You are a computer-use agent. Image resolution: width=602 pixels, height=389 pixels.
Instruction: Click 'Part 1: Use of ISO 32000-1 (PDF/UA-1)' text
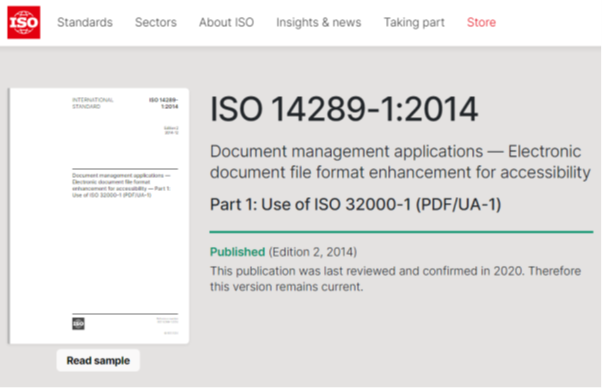(356, 204)
